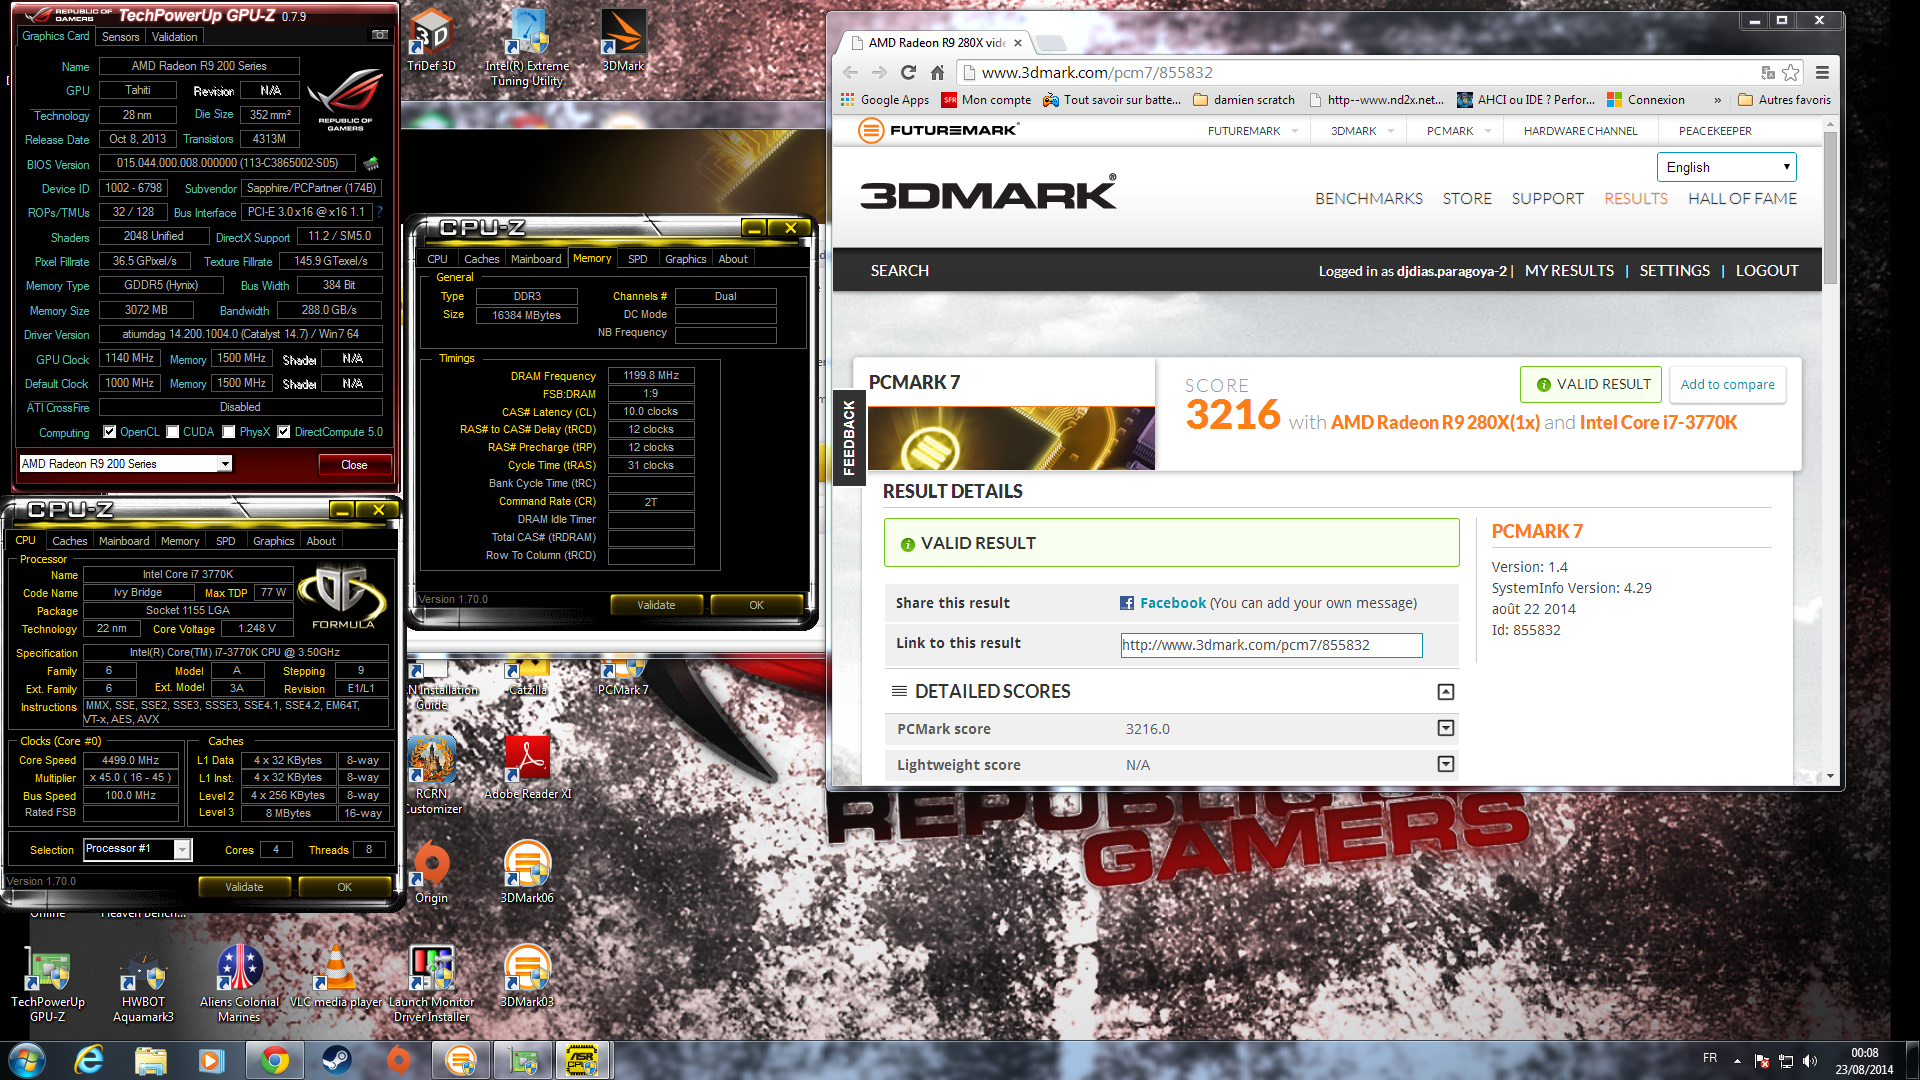The height and width of the screenshot is (1080, 1920).
Task: Open the 3DMark desktop shortcut
Action: point(623,40)
